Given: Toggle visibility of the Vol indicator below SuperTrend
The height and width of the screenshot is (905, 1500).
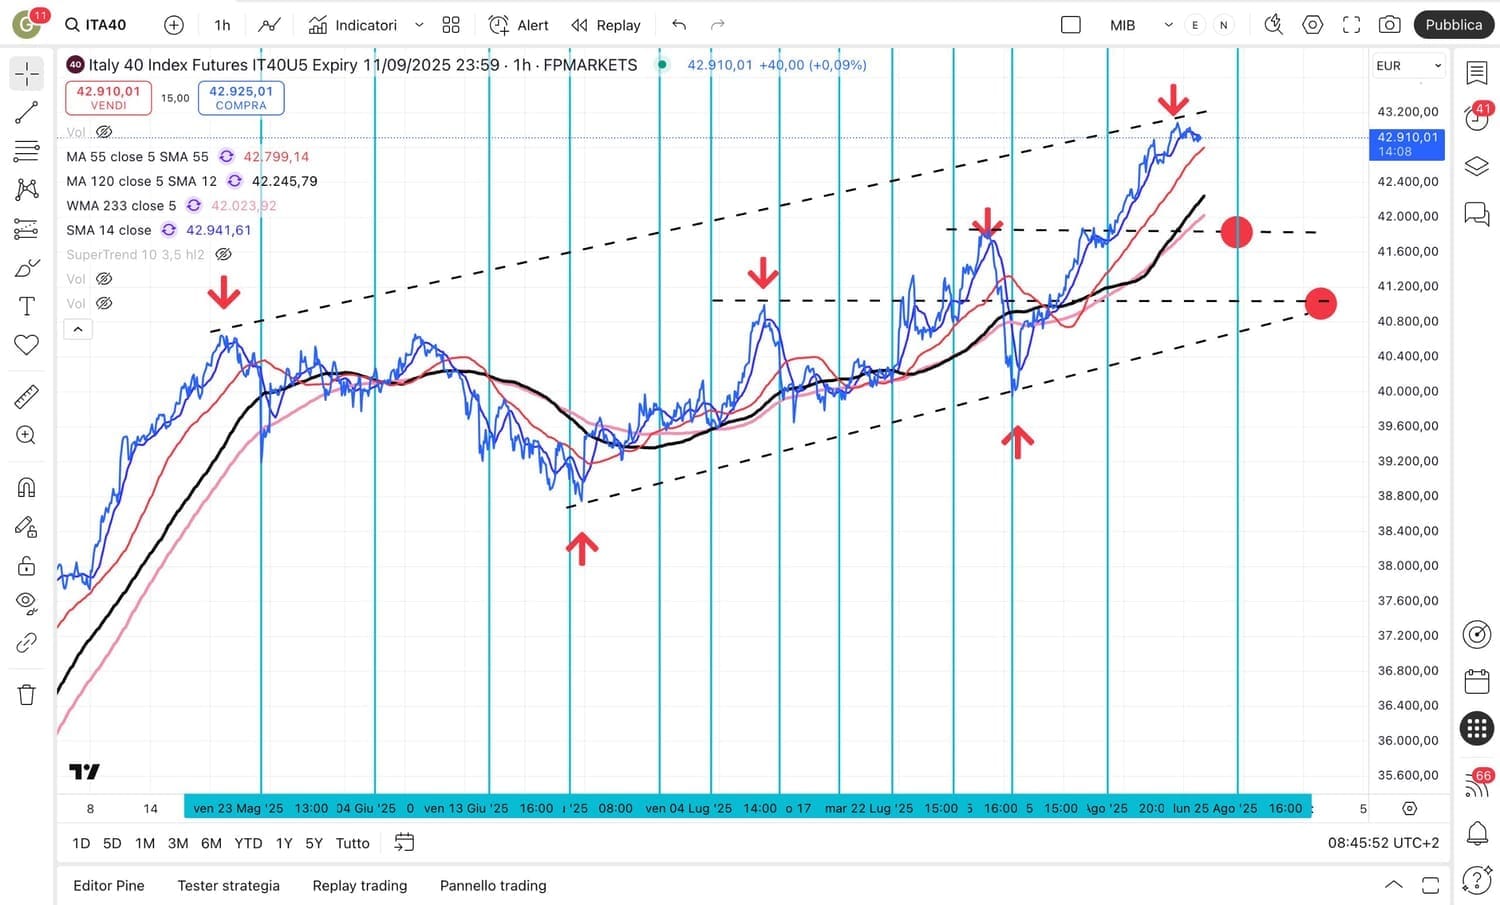Looking at the screenshot, I should pyautogui.click(x=104, y=279).
